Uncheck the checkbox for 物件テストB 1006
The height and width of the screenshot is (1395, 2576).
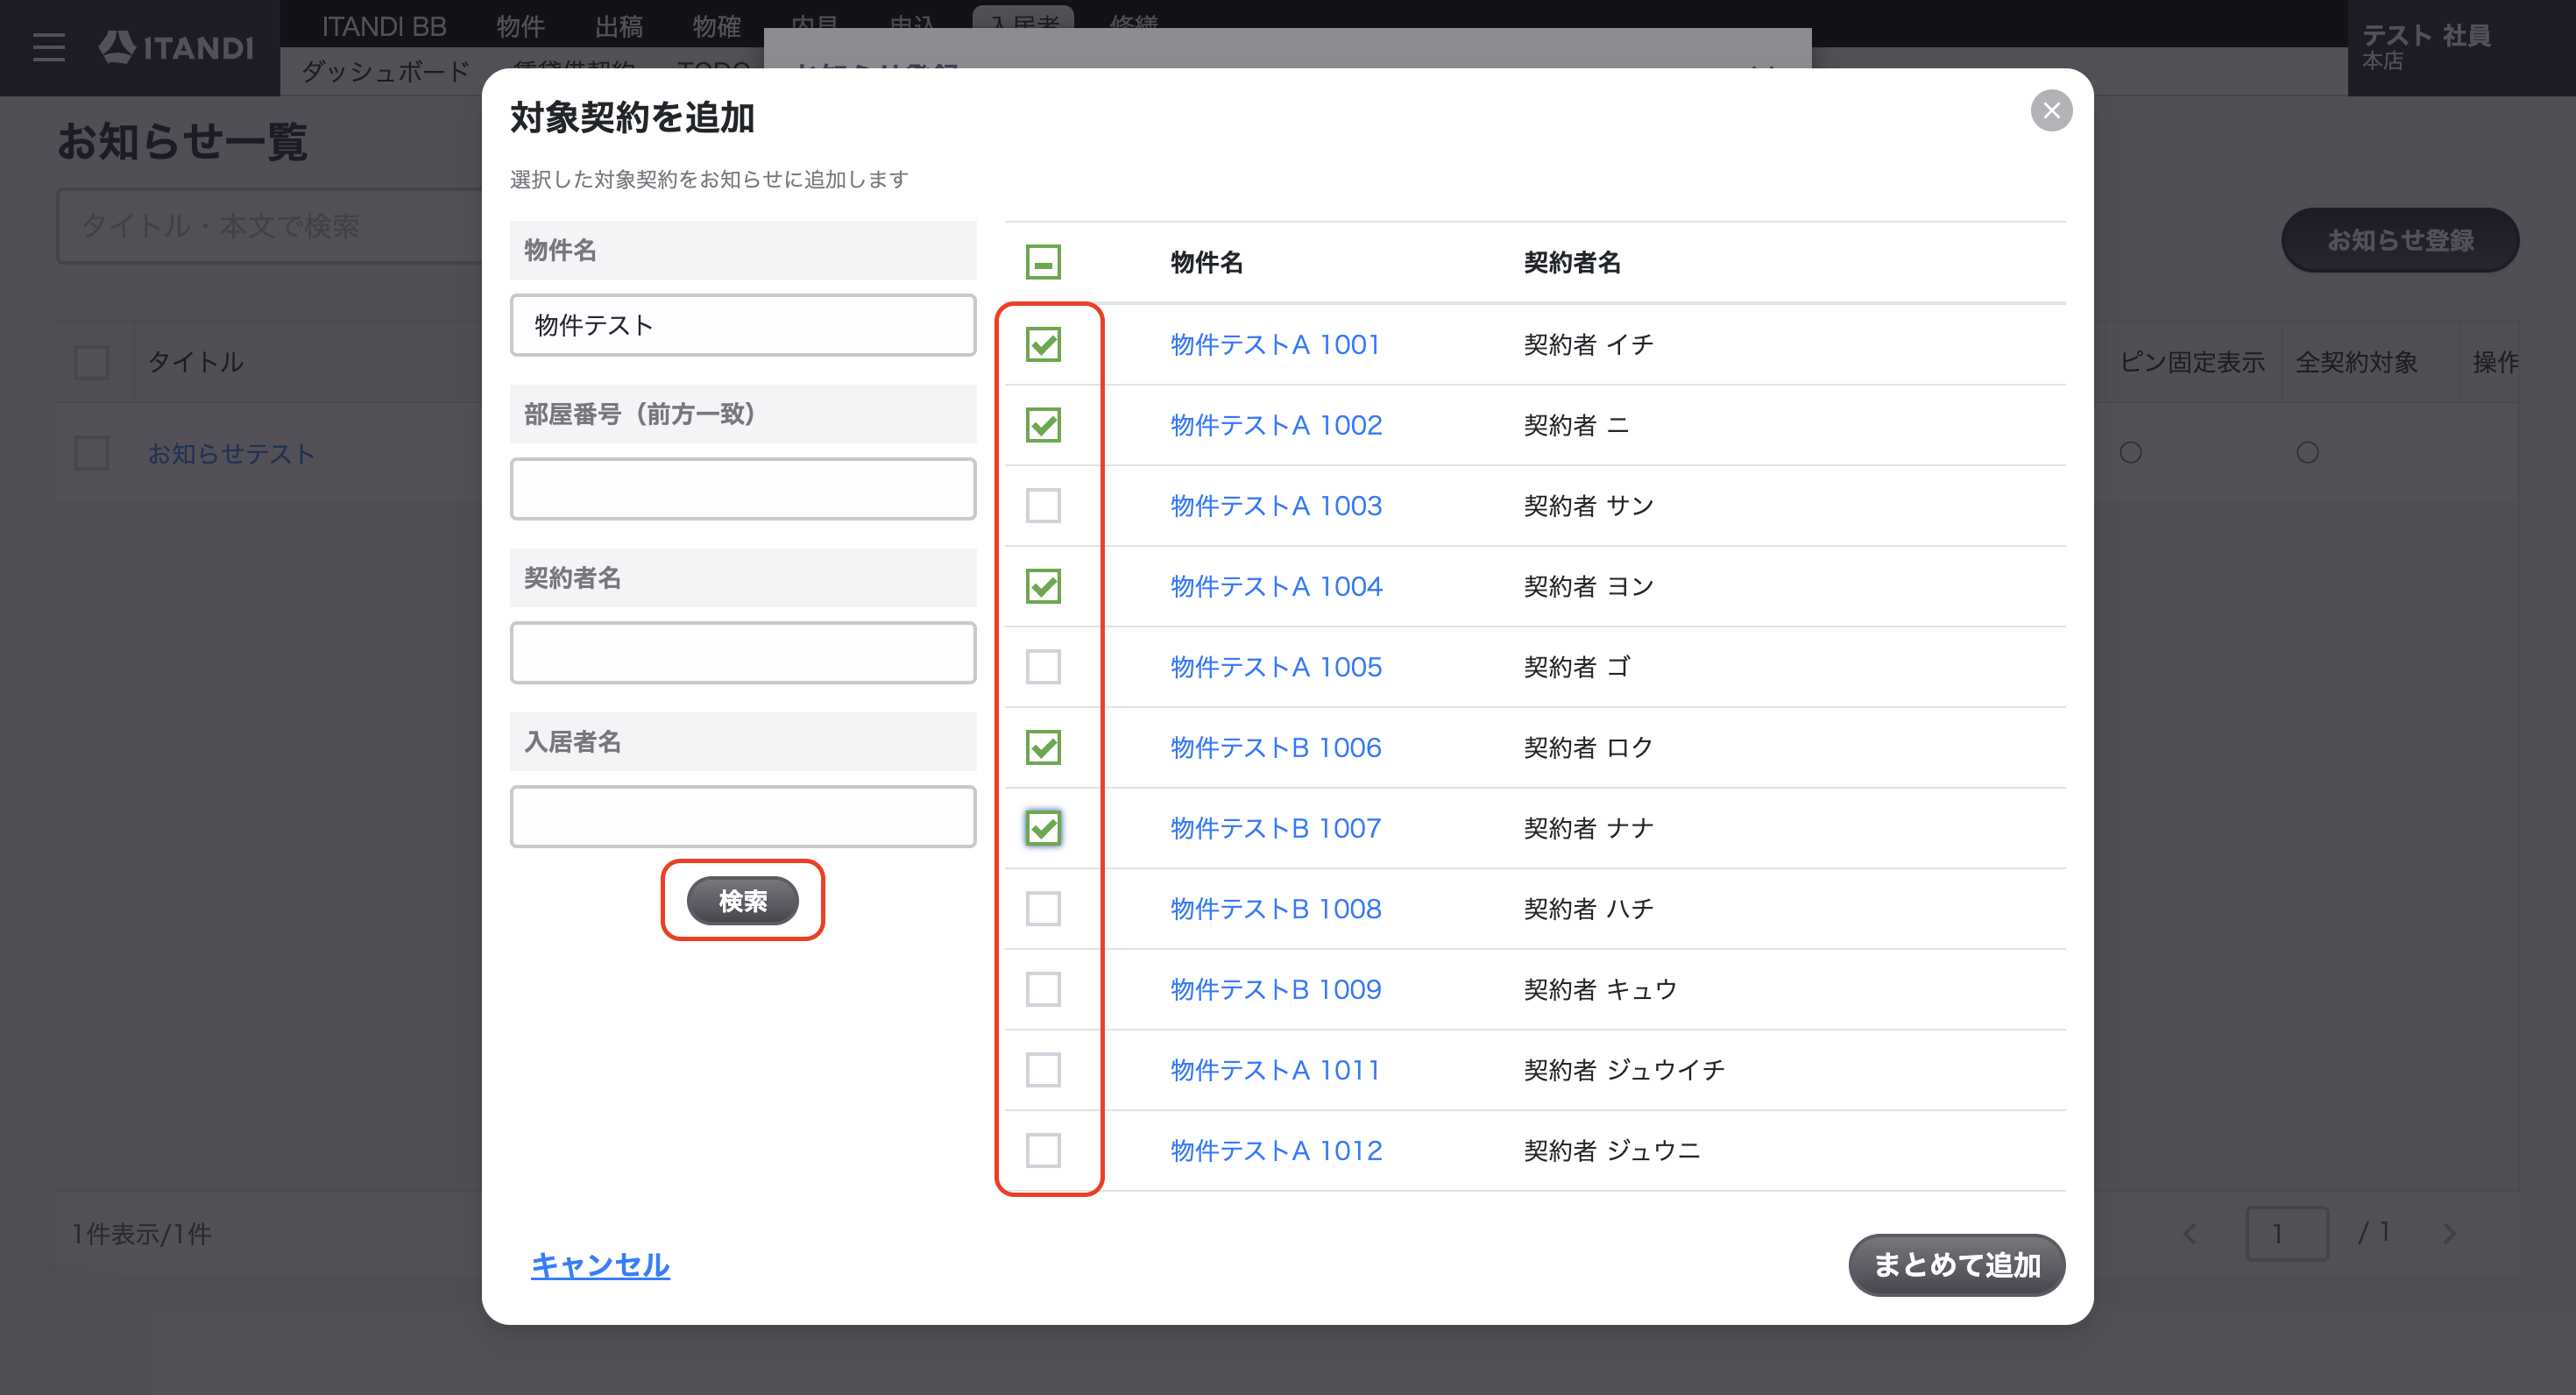tap(1043, 747)
